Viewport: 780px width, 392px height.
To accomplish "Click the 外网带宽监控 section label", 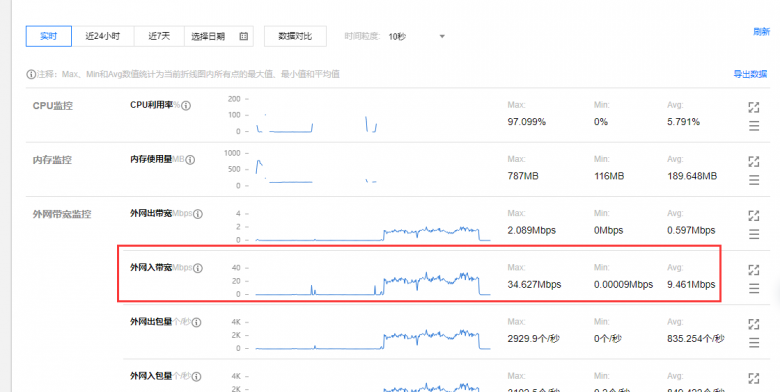I will (x=62, y=214).
